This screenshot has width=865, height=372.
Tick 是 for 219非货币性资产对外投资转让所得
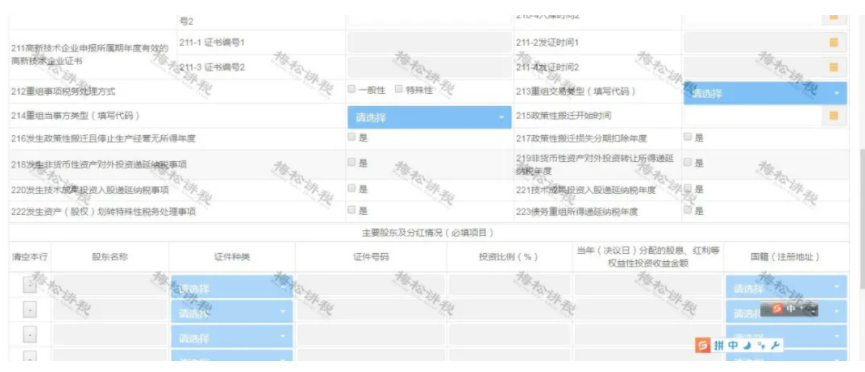coord(687,162)
